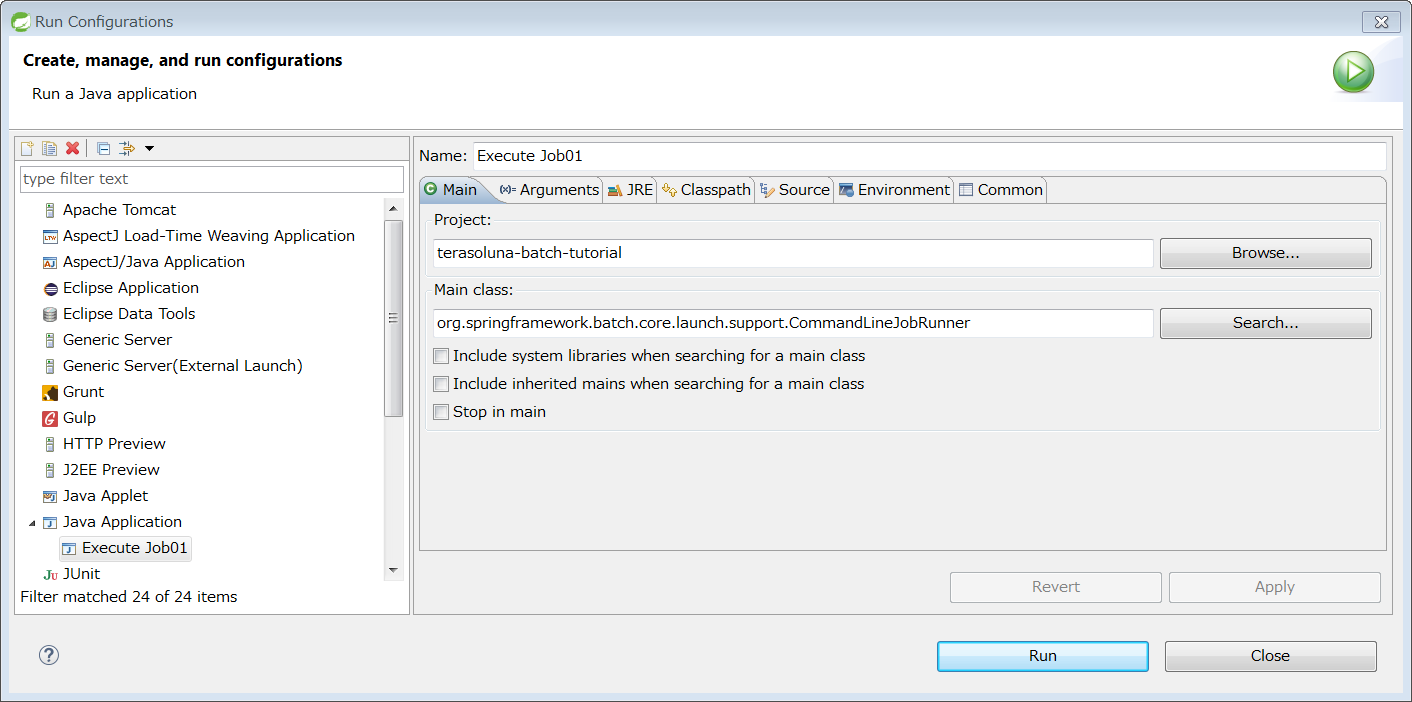The image size is (1412, 702).
Task: Click the HTTP Preview icon
Action: (50, 444)
